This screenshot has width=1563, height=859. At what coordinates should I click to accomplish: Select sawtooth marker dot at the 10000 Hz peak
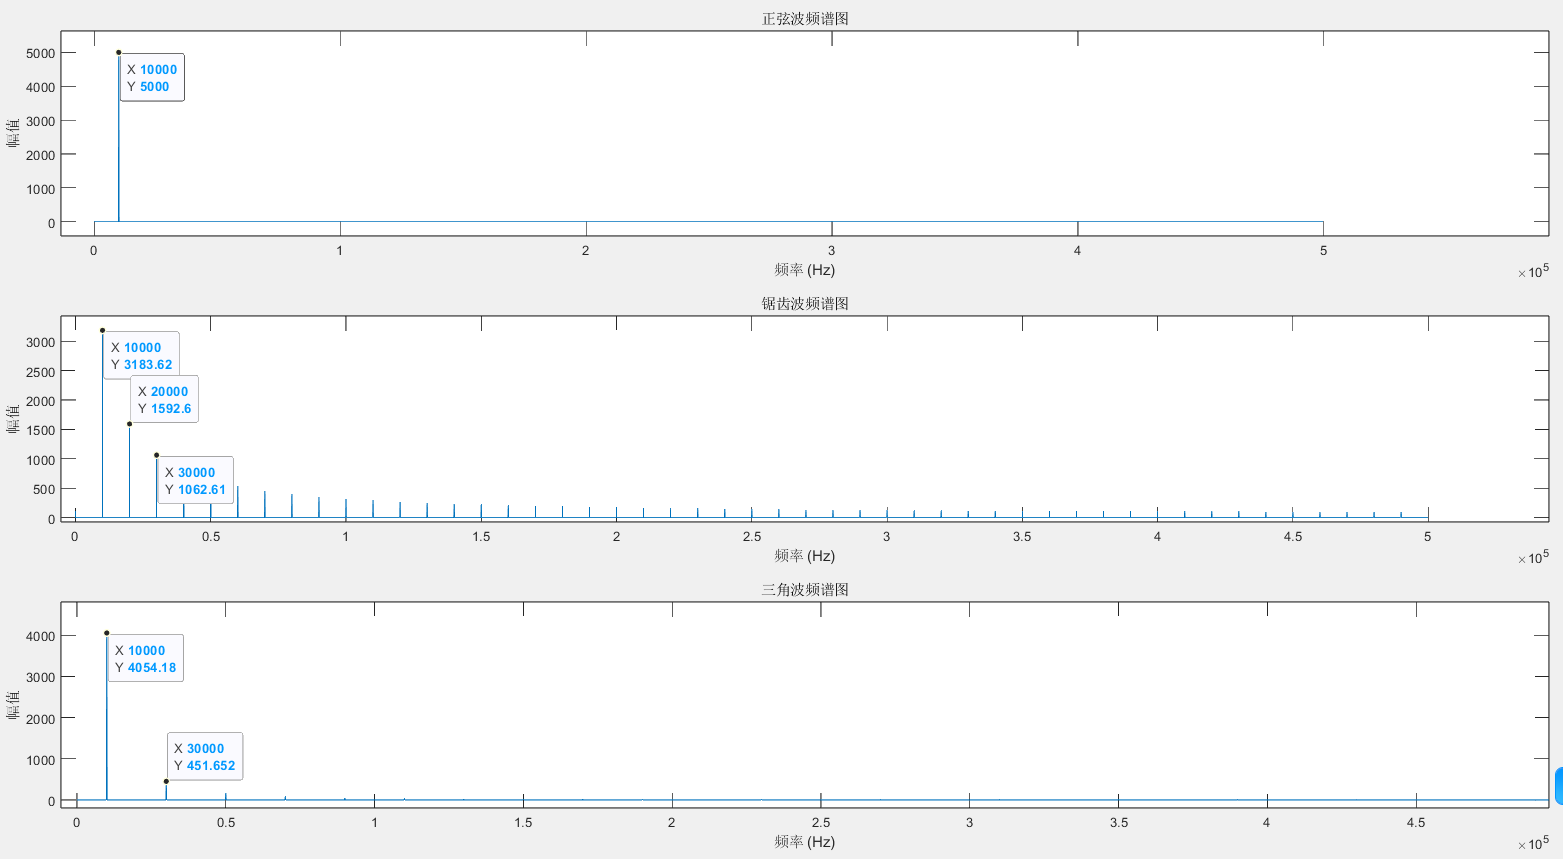coord(102,330)
